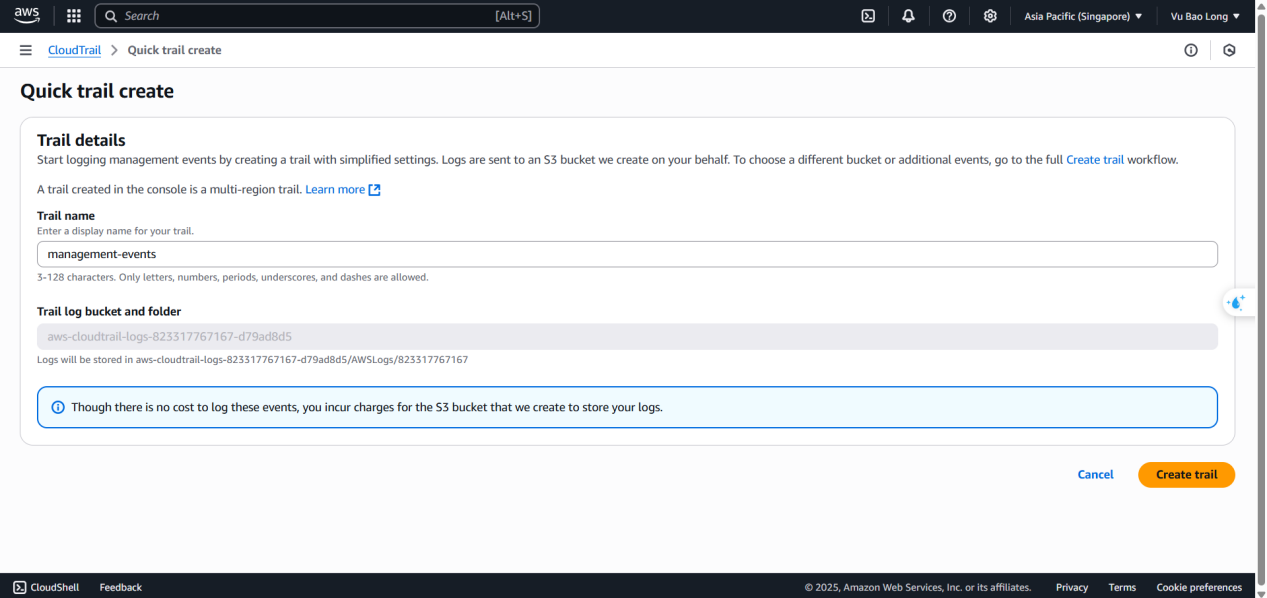Open the settings gear icon
The height and width of the screenshot is (598, 1267).
990,16
